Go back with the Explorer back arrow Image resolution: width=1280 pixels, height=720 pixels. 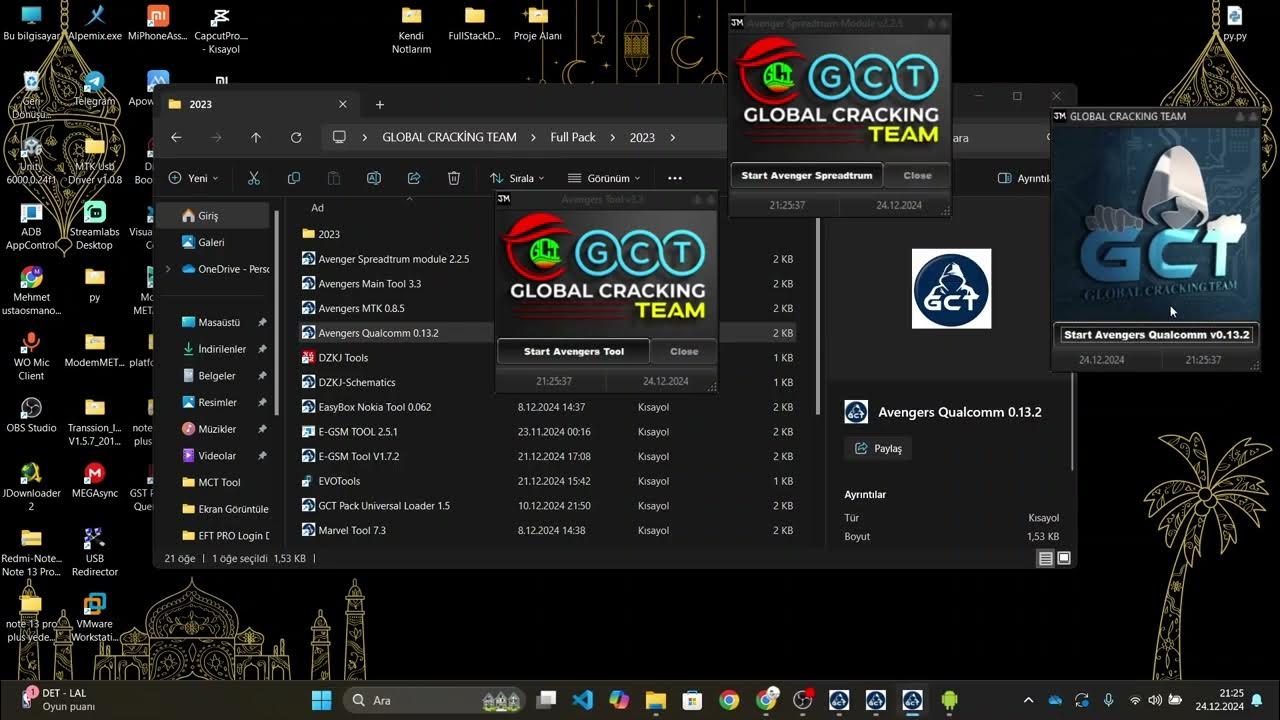click(176, 137)
